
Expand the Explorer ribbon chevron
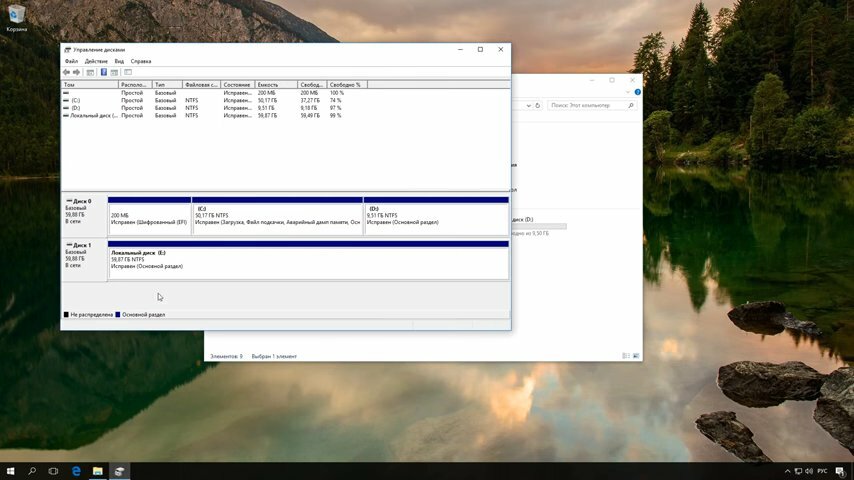tap(628, 92)
